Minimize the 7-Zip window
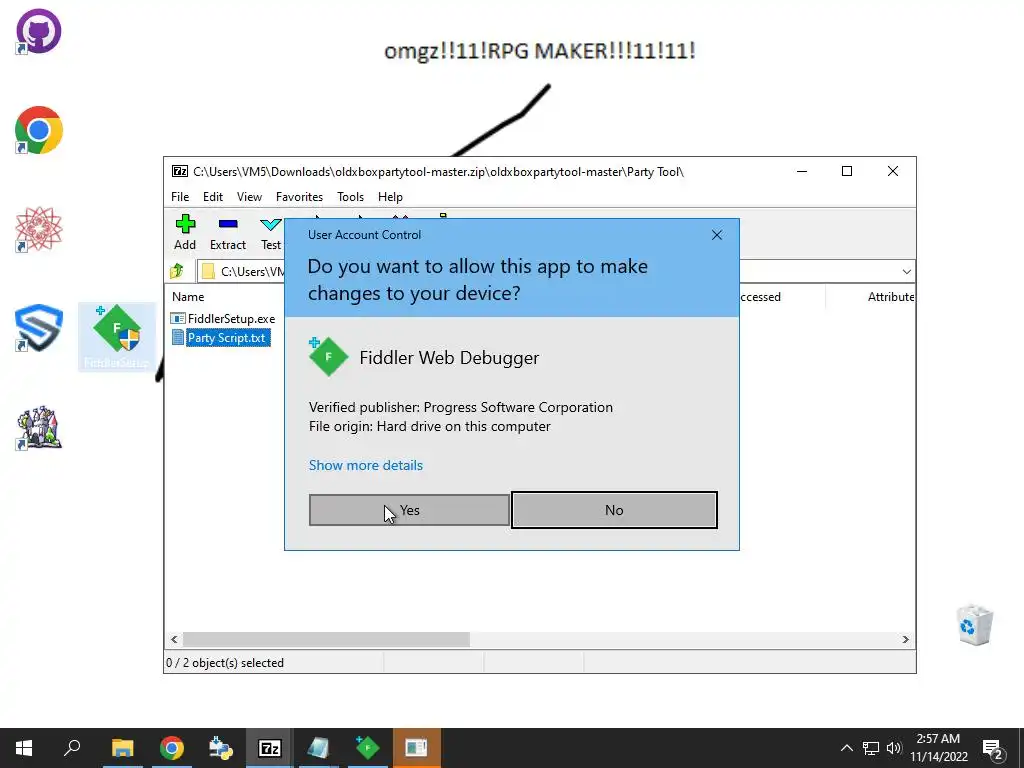 802,171
